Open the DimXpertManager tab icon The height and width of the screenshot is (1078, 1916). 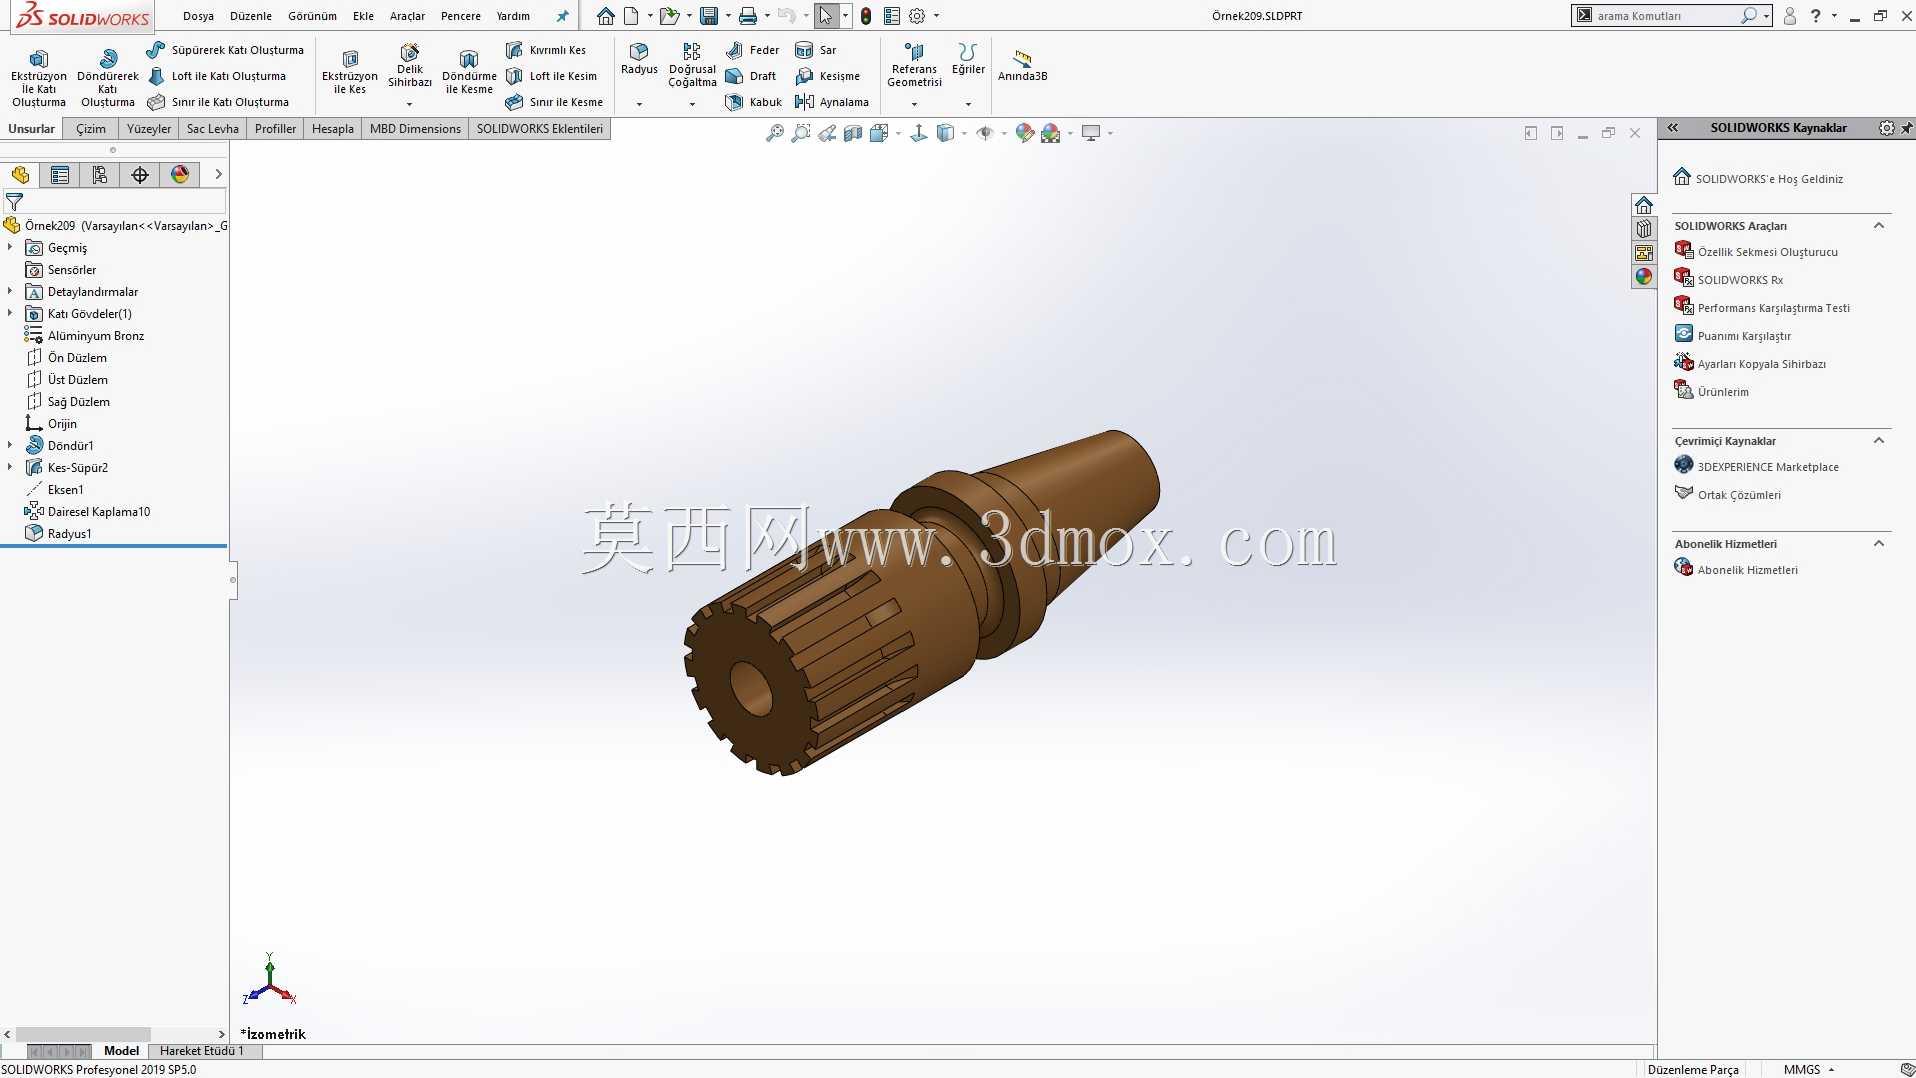click(x=140, y=175)
